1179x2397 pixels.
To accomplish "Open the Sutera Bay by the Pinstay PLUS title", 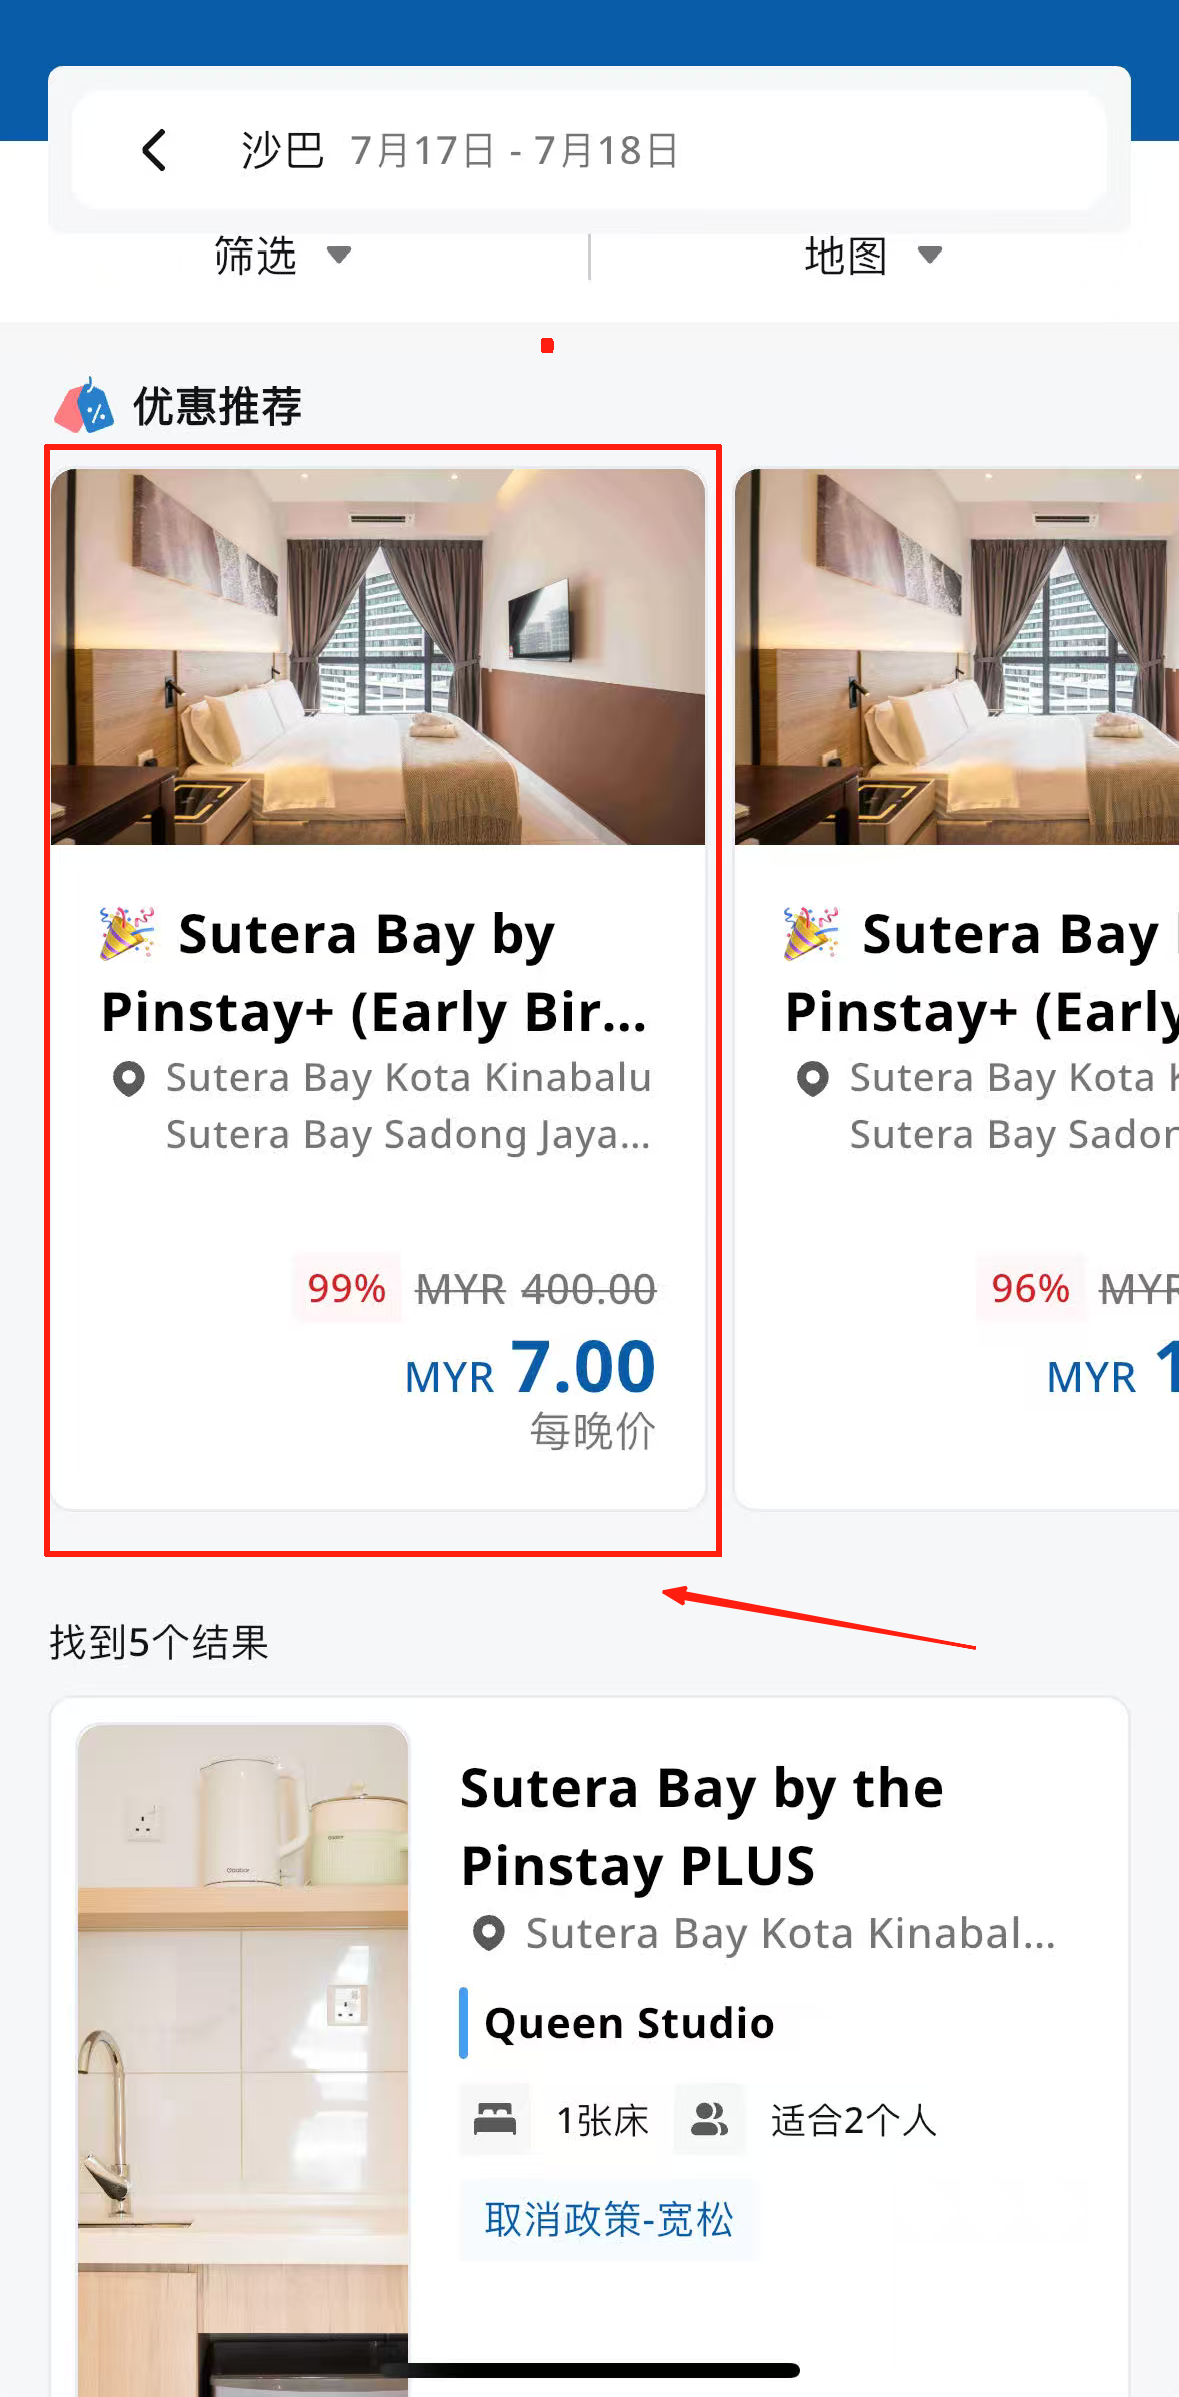I will coord(700,1826).
